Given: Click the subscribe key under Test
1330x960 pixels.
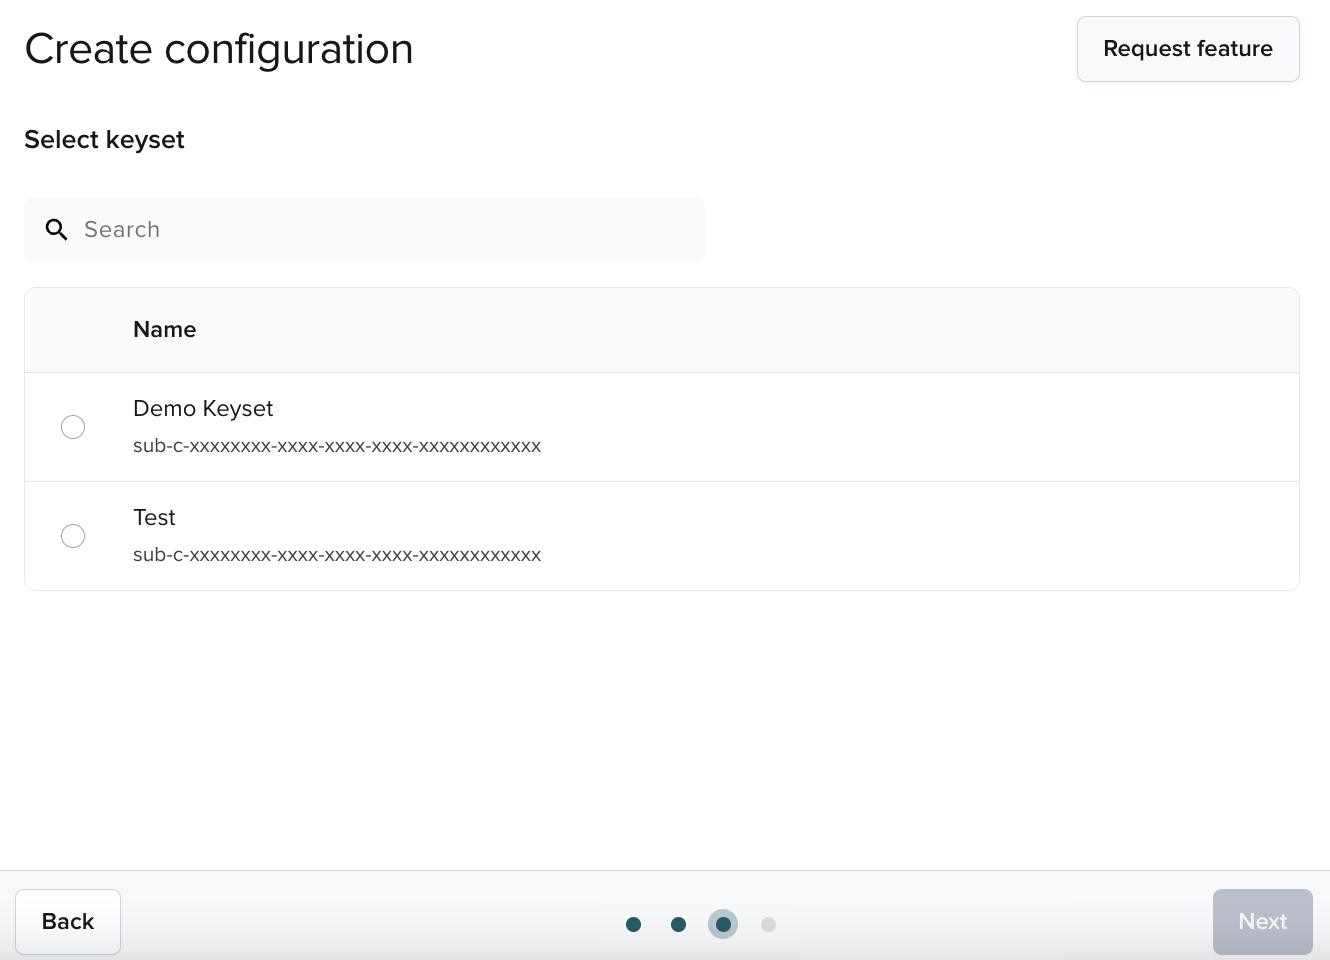Looking at the screenshot, I should pyautogui.click(x=337, y=555).
